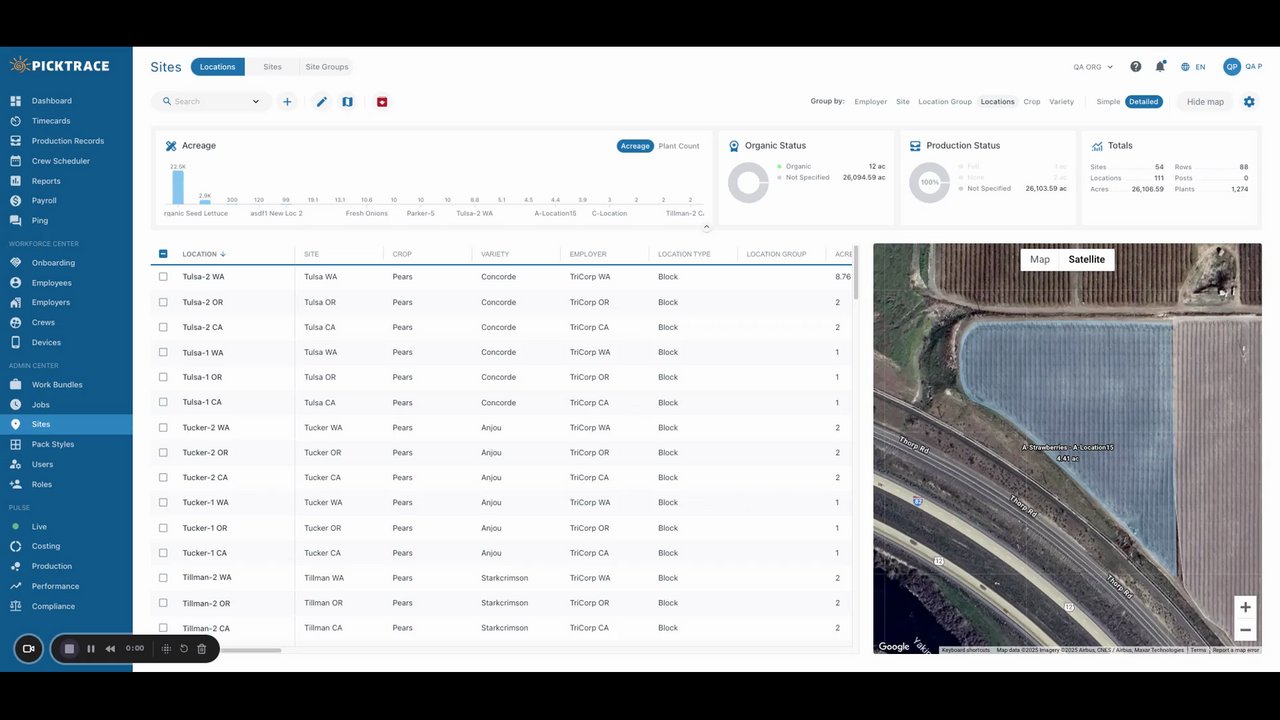Sort by the Location Type column header
The height and width of the screenshot is (720, 1280).
(684, 254)
